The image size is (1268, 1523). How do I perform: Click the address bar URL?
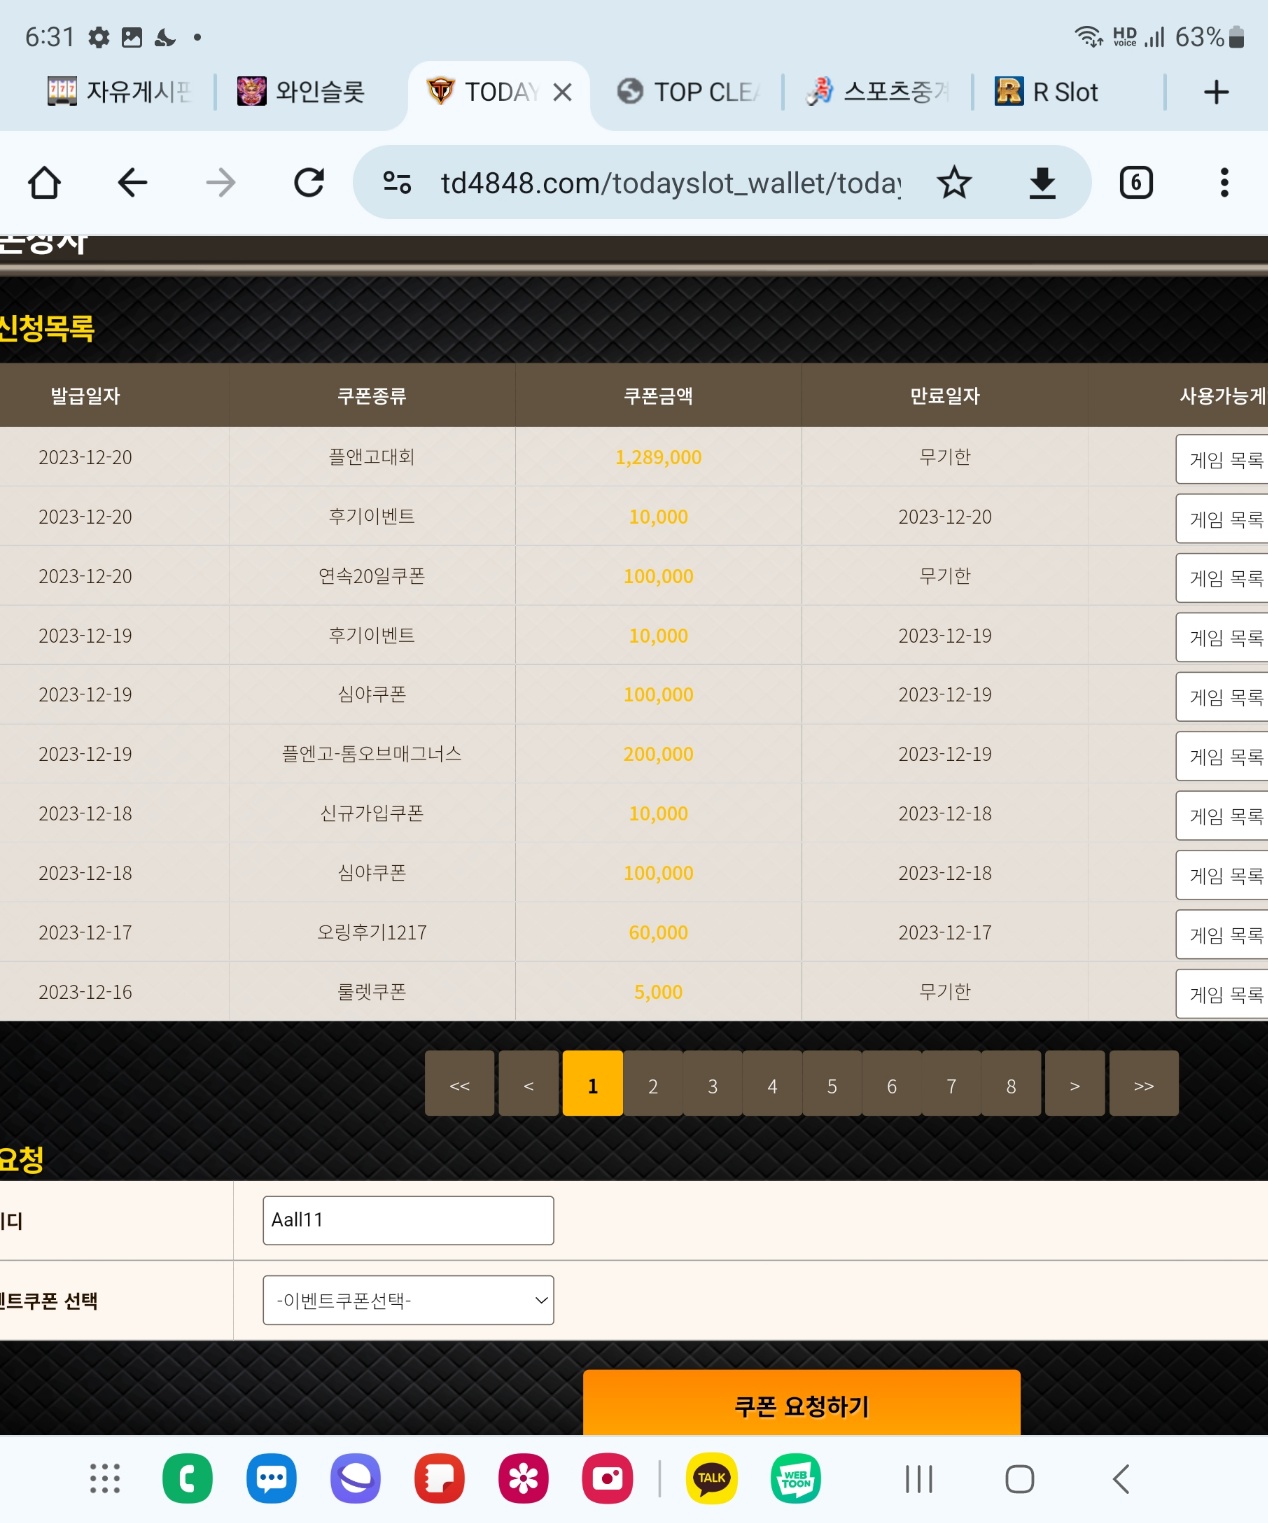[671, 183]
